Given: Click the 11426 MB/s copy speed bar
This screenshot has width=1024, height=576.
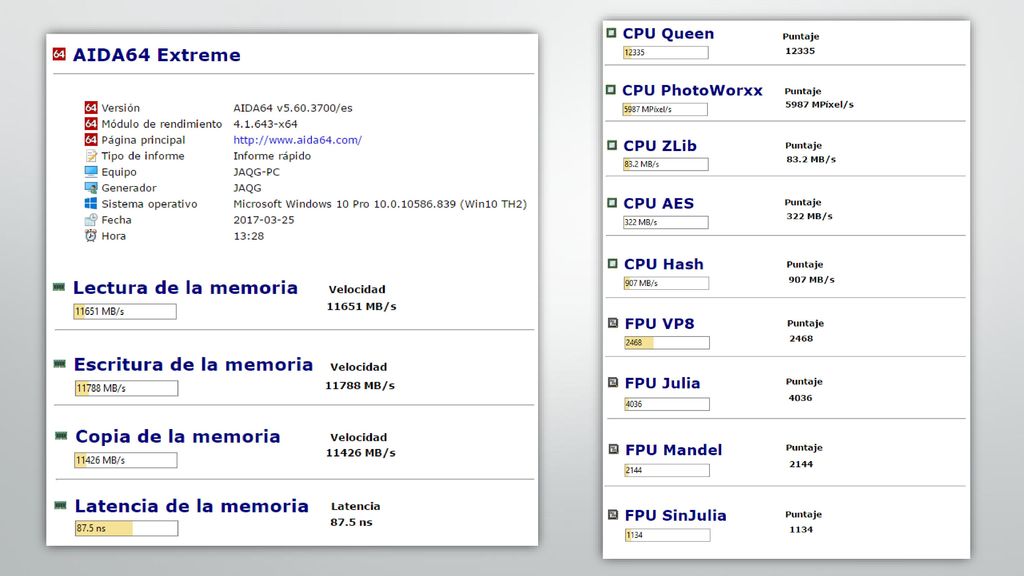Looking at the screenshot, I should click(x=125, y=460).
